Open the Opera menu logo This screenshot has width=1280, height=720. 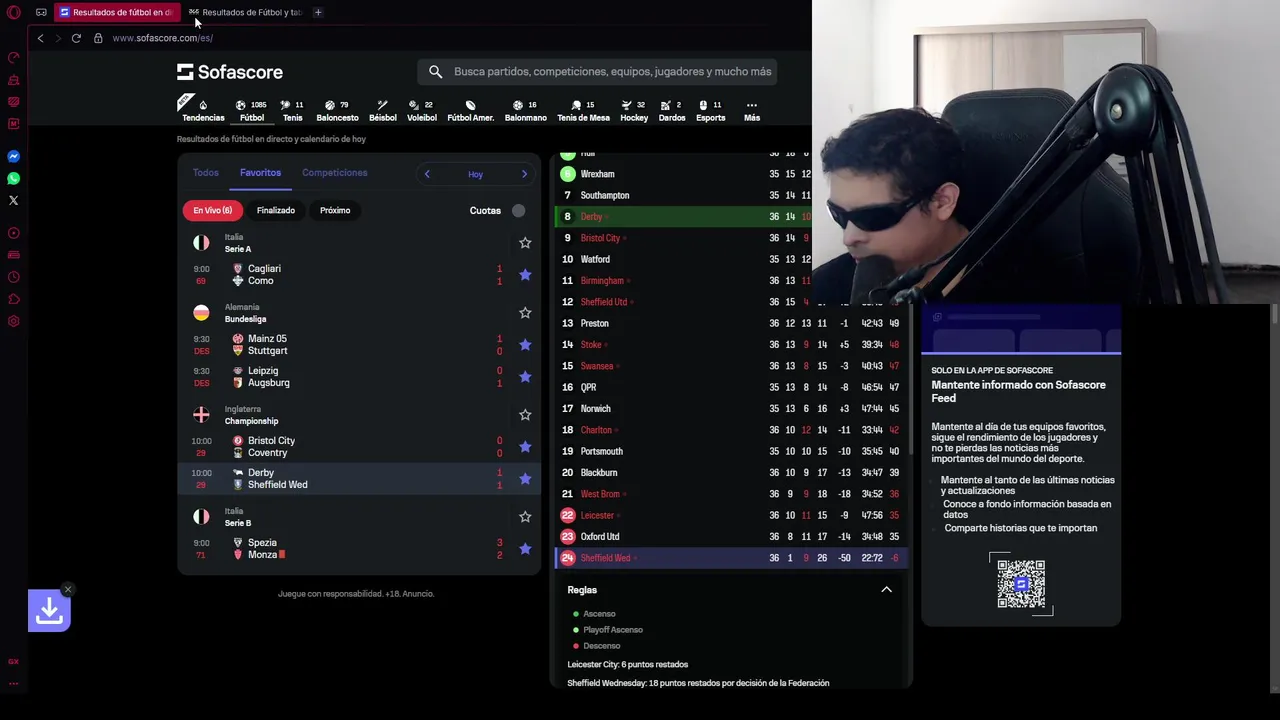tap(14, 12)
